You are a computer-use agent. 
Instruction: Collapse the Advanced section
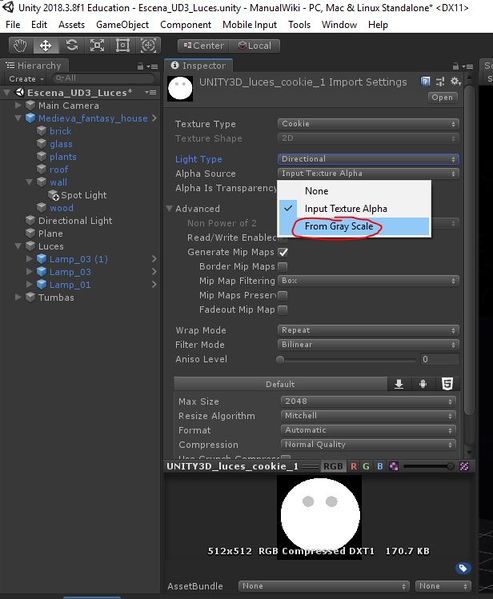pyautogui.click(x=170, y=209)
